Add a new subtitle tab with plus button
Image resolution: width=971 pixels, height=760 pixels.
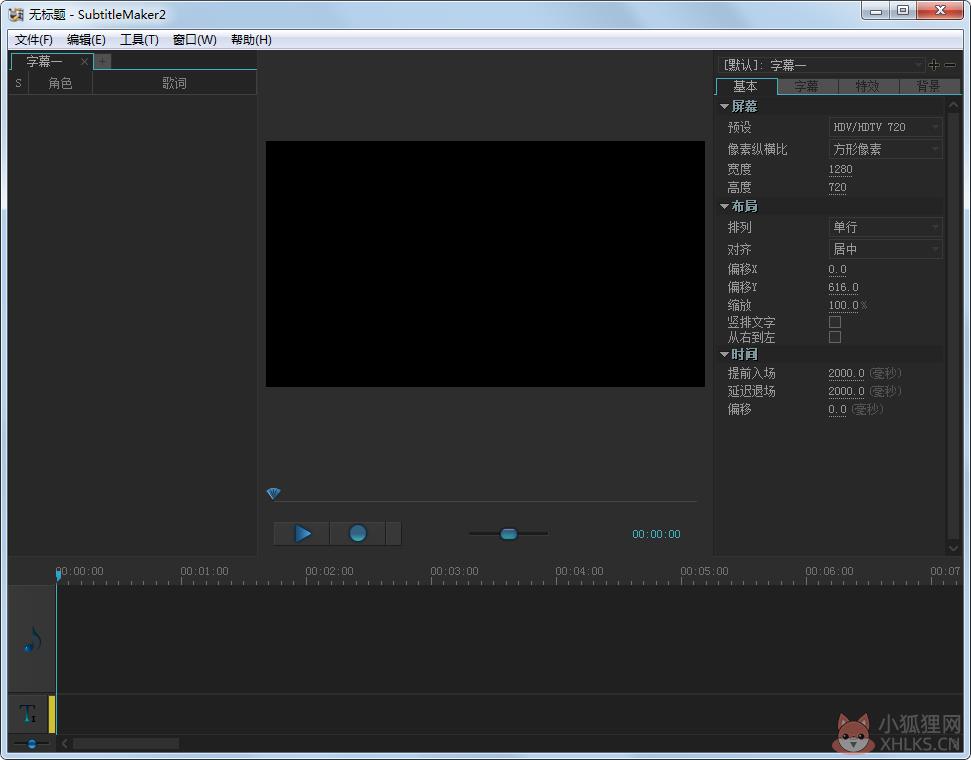tap(103, 61)
